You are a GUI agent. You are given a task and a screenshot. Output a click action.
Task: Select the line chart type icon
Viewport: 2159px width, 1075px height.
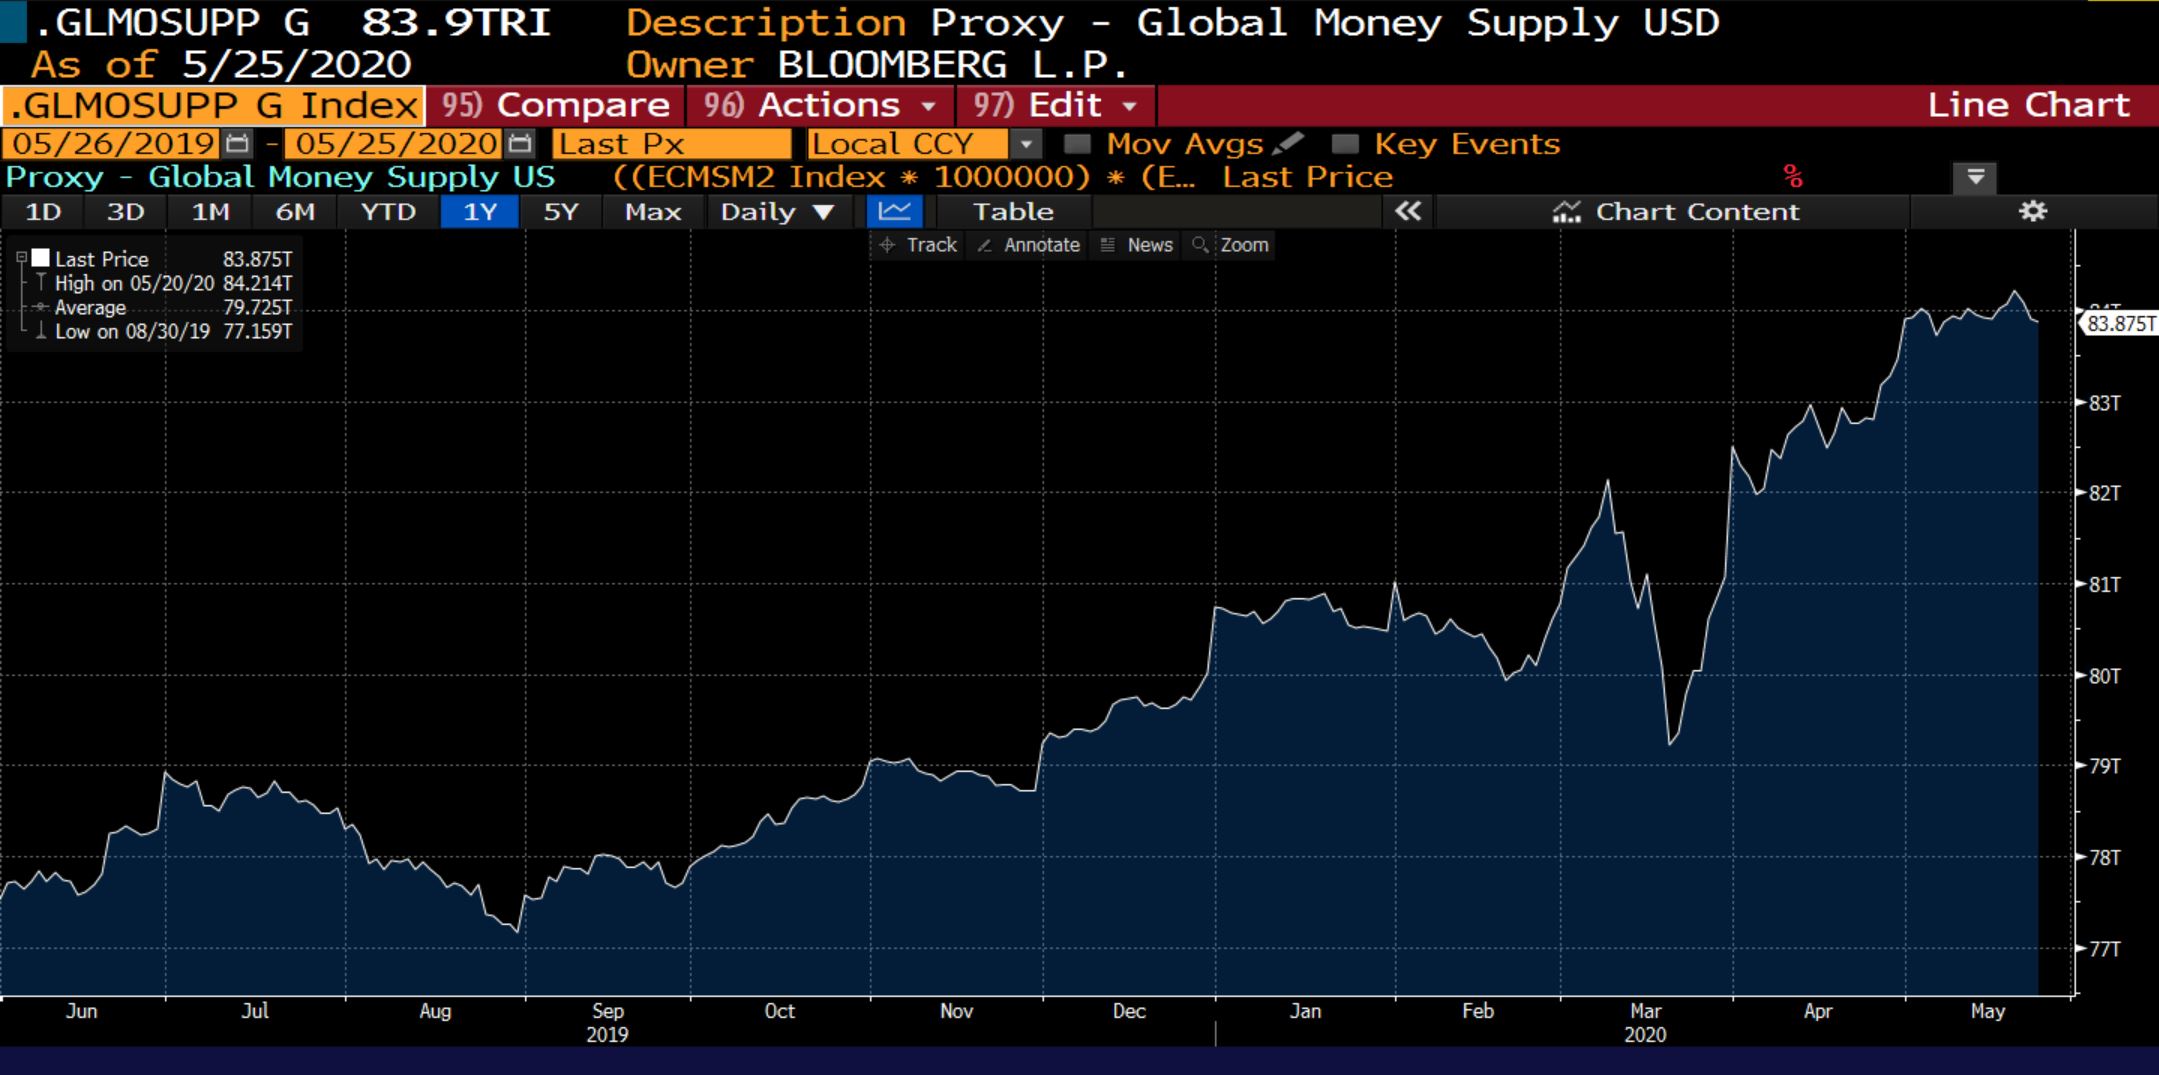tap(895, 212)
